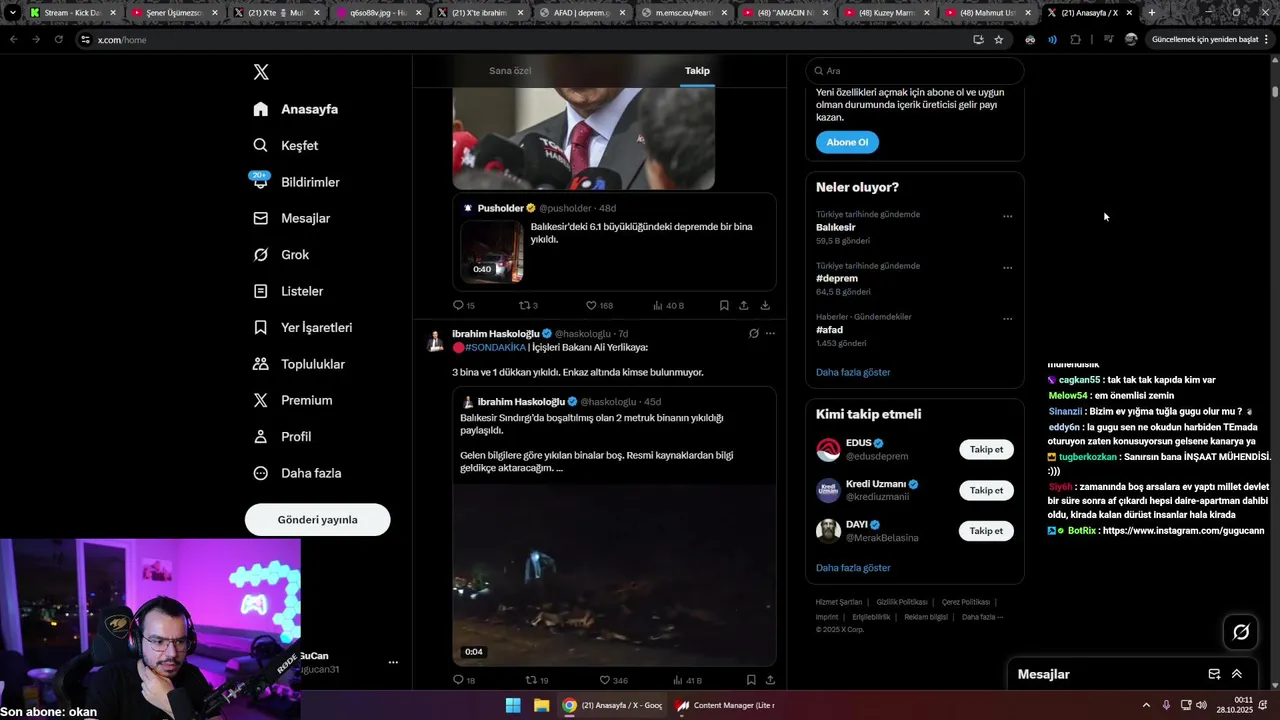Open Chrome tab search dropdown

click(12, 13)
